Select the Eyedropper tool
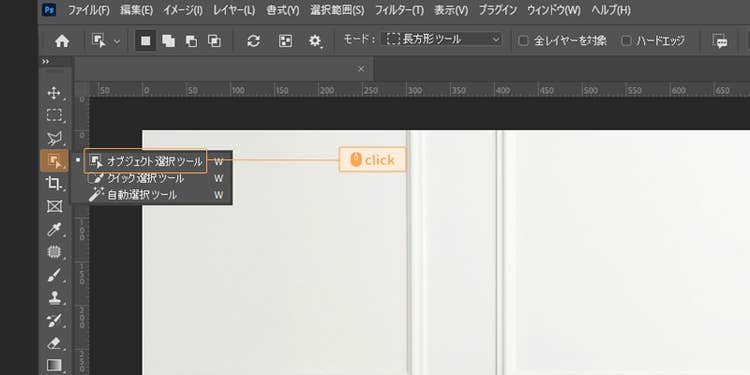Image resolution: width=750 pixels, height=375 pixels. tap(54, 229)
